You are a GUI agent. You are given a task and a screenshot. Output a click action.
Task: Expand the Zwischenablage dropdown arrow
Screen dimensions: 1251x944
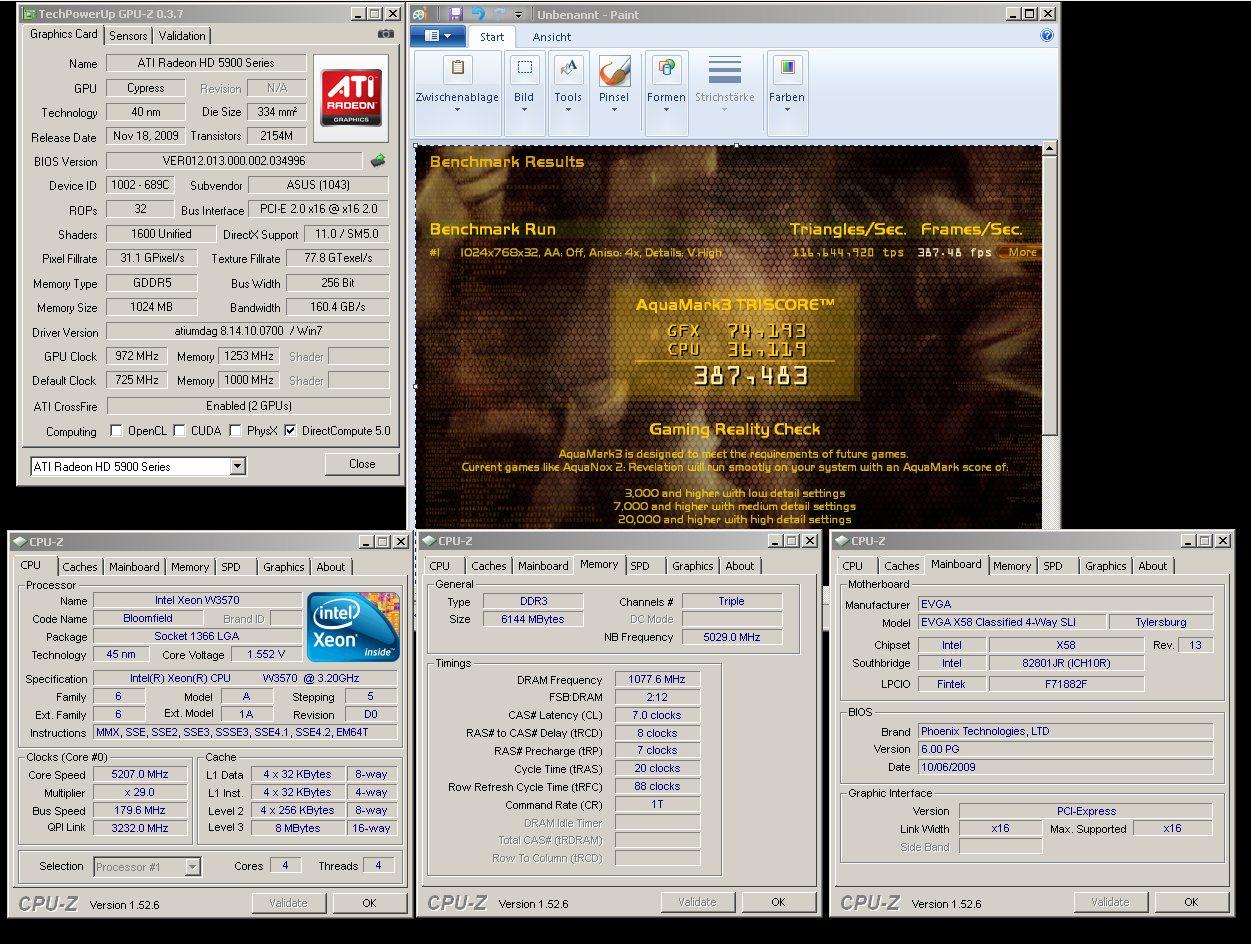click(x=458, y=109)
